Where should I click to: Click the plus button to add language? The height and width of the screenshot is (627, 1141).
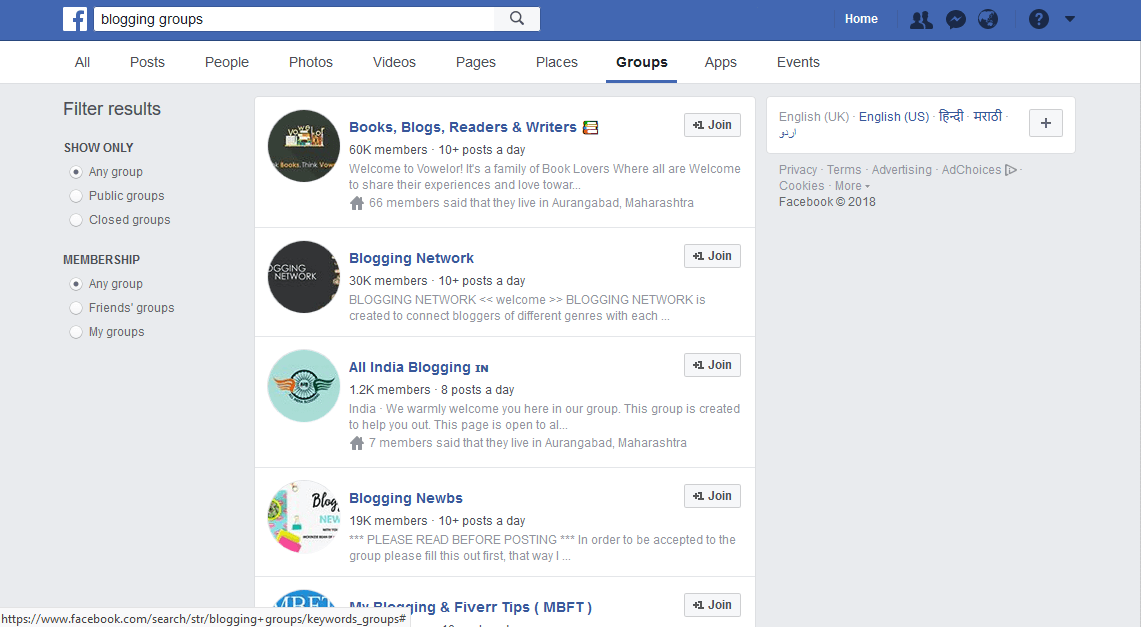pyautogui.click(x=1046, y=124)
